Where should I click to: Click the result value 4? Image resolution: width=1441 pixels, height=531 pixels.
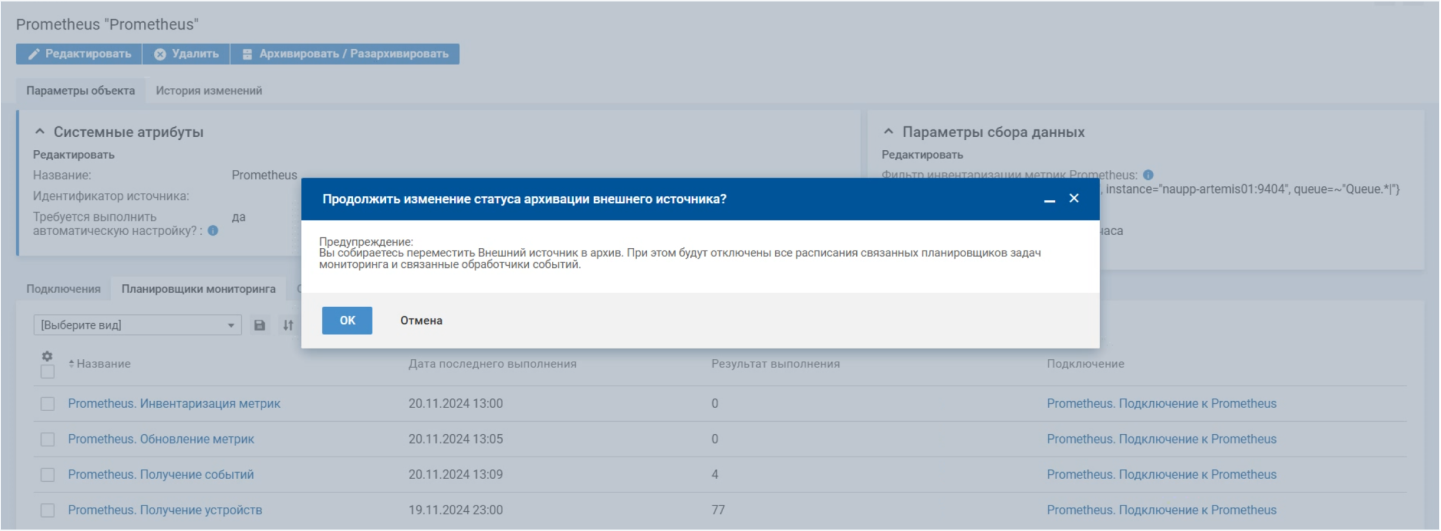(715, 475)
